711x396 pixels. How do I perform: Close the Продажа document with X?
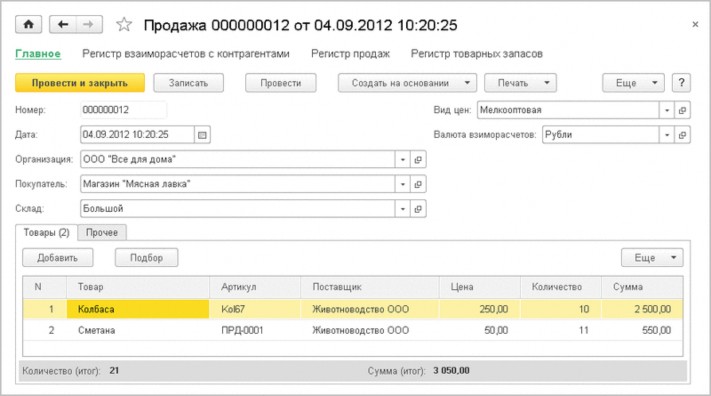pyautogui.click(x=695, y=24)
